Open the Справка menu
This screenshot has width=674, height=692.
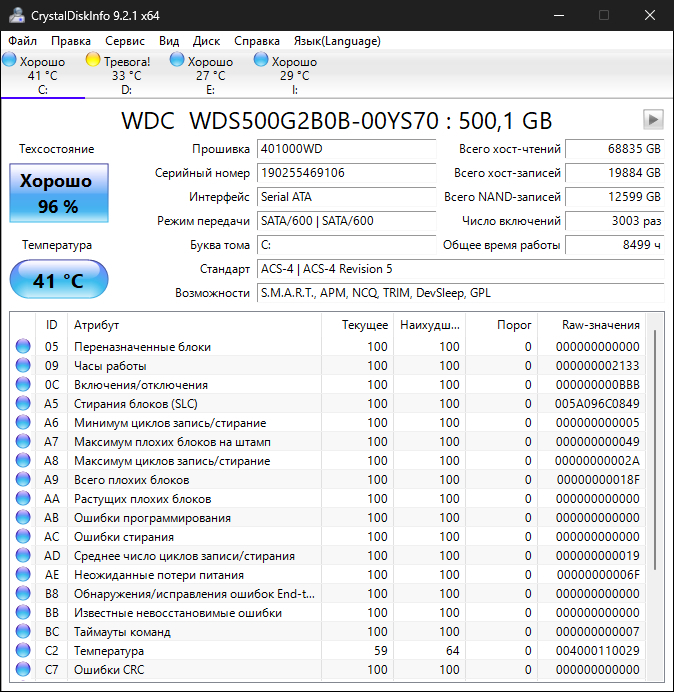pyautogui.click(x=257, y=41)
